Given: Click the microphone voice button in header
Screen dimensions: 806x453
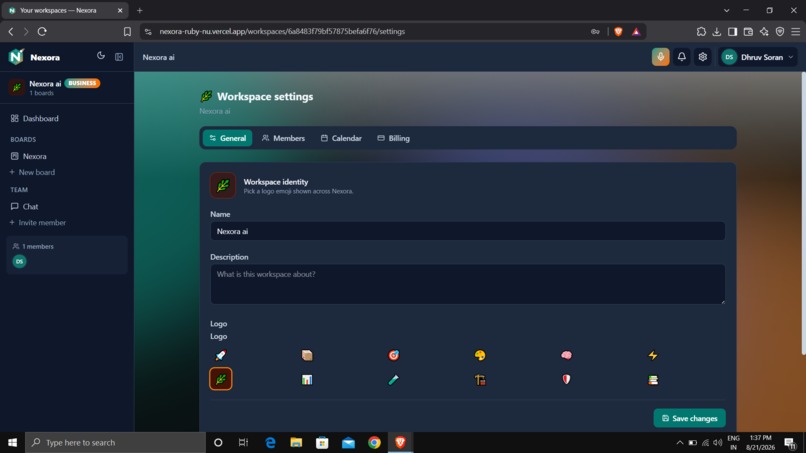Looking at the screenshot, I should [x=661, y=57].
